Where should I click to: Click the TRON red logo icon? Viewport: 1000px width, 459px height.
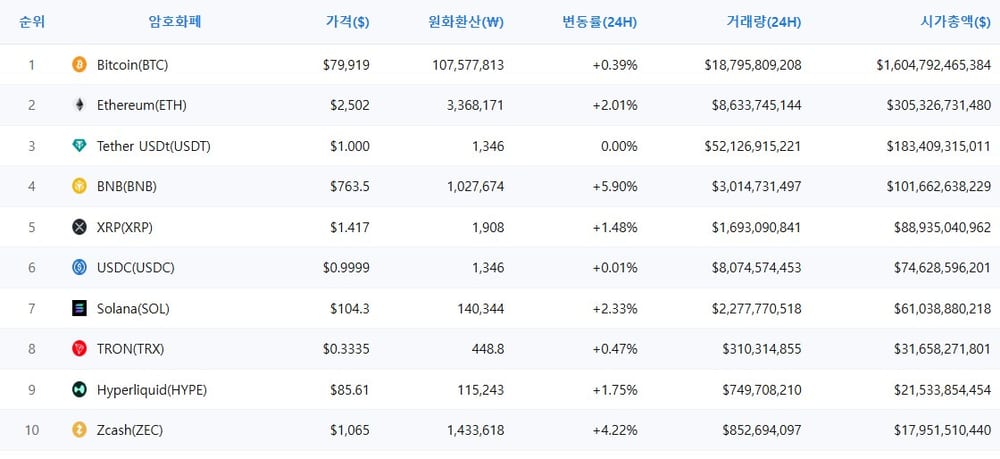79,349
